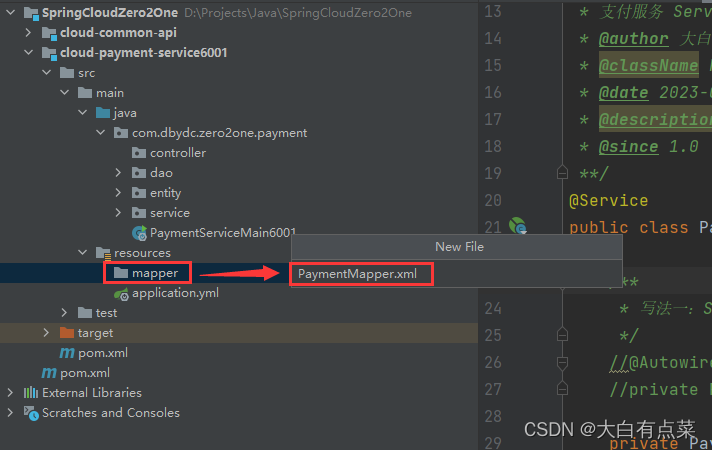Click the commented //@Autowired text on line 26
Screen dimensions: 712x450
point(660,362)
